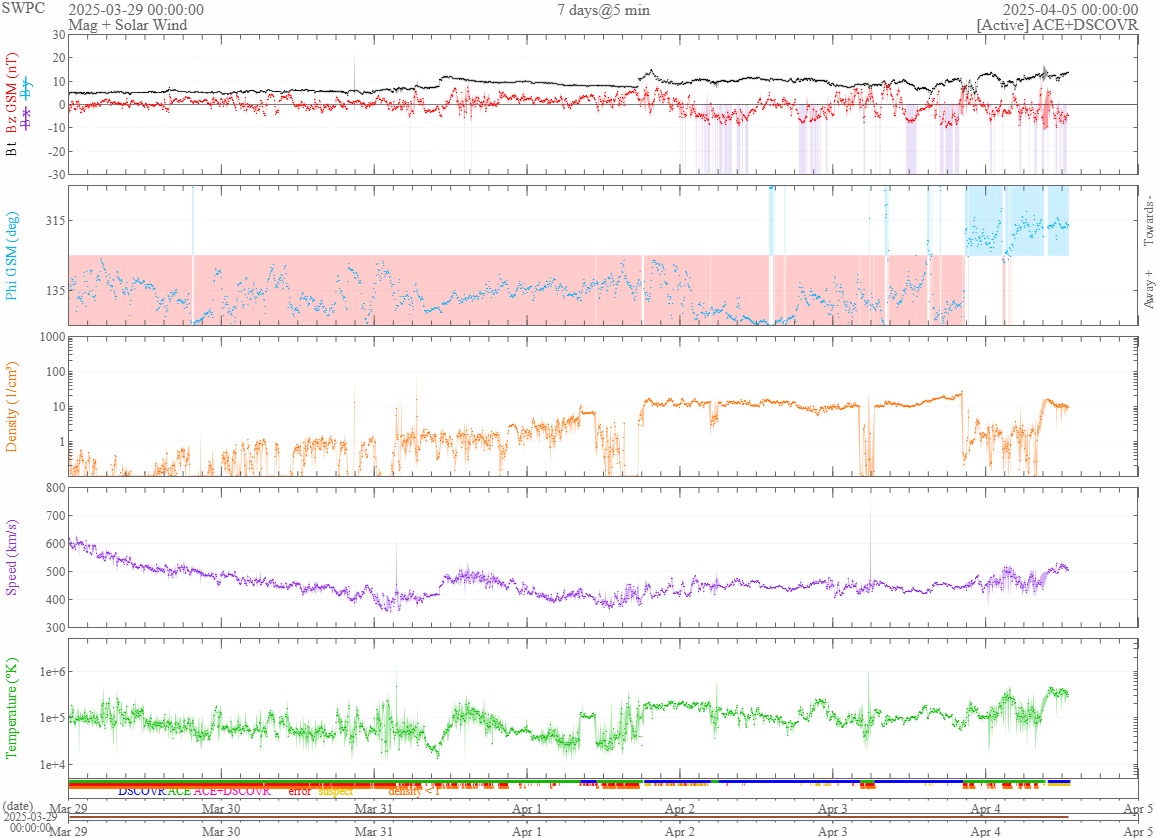This screenshot has height=838, width=1158.
Task: Click the [Active] ACE+DSCOVR source label
Action: coord(1058,24)
